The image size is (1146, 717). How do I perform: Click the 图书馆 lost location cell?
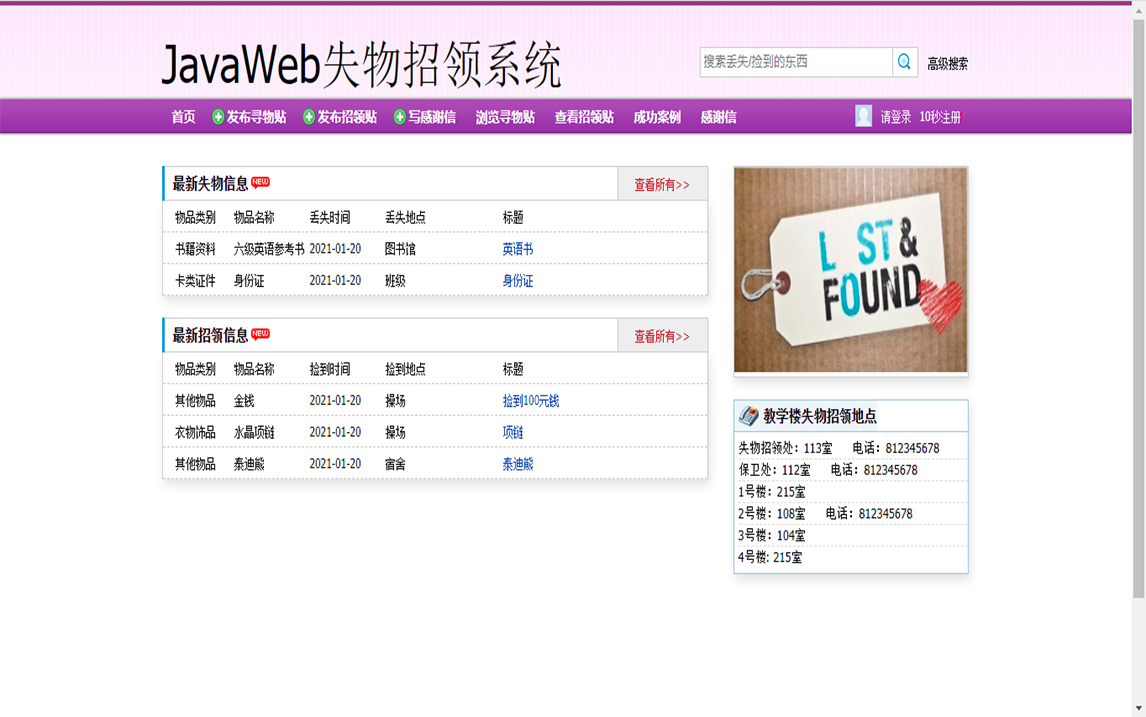(x=401, y=249)
